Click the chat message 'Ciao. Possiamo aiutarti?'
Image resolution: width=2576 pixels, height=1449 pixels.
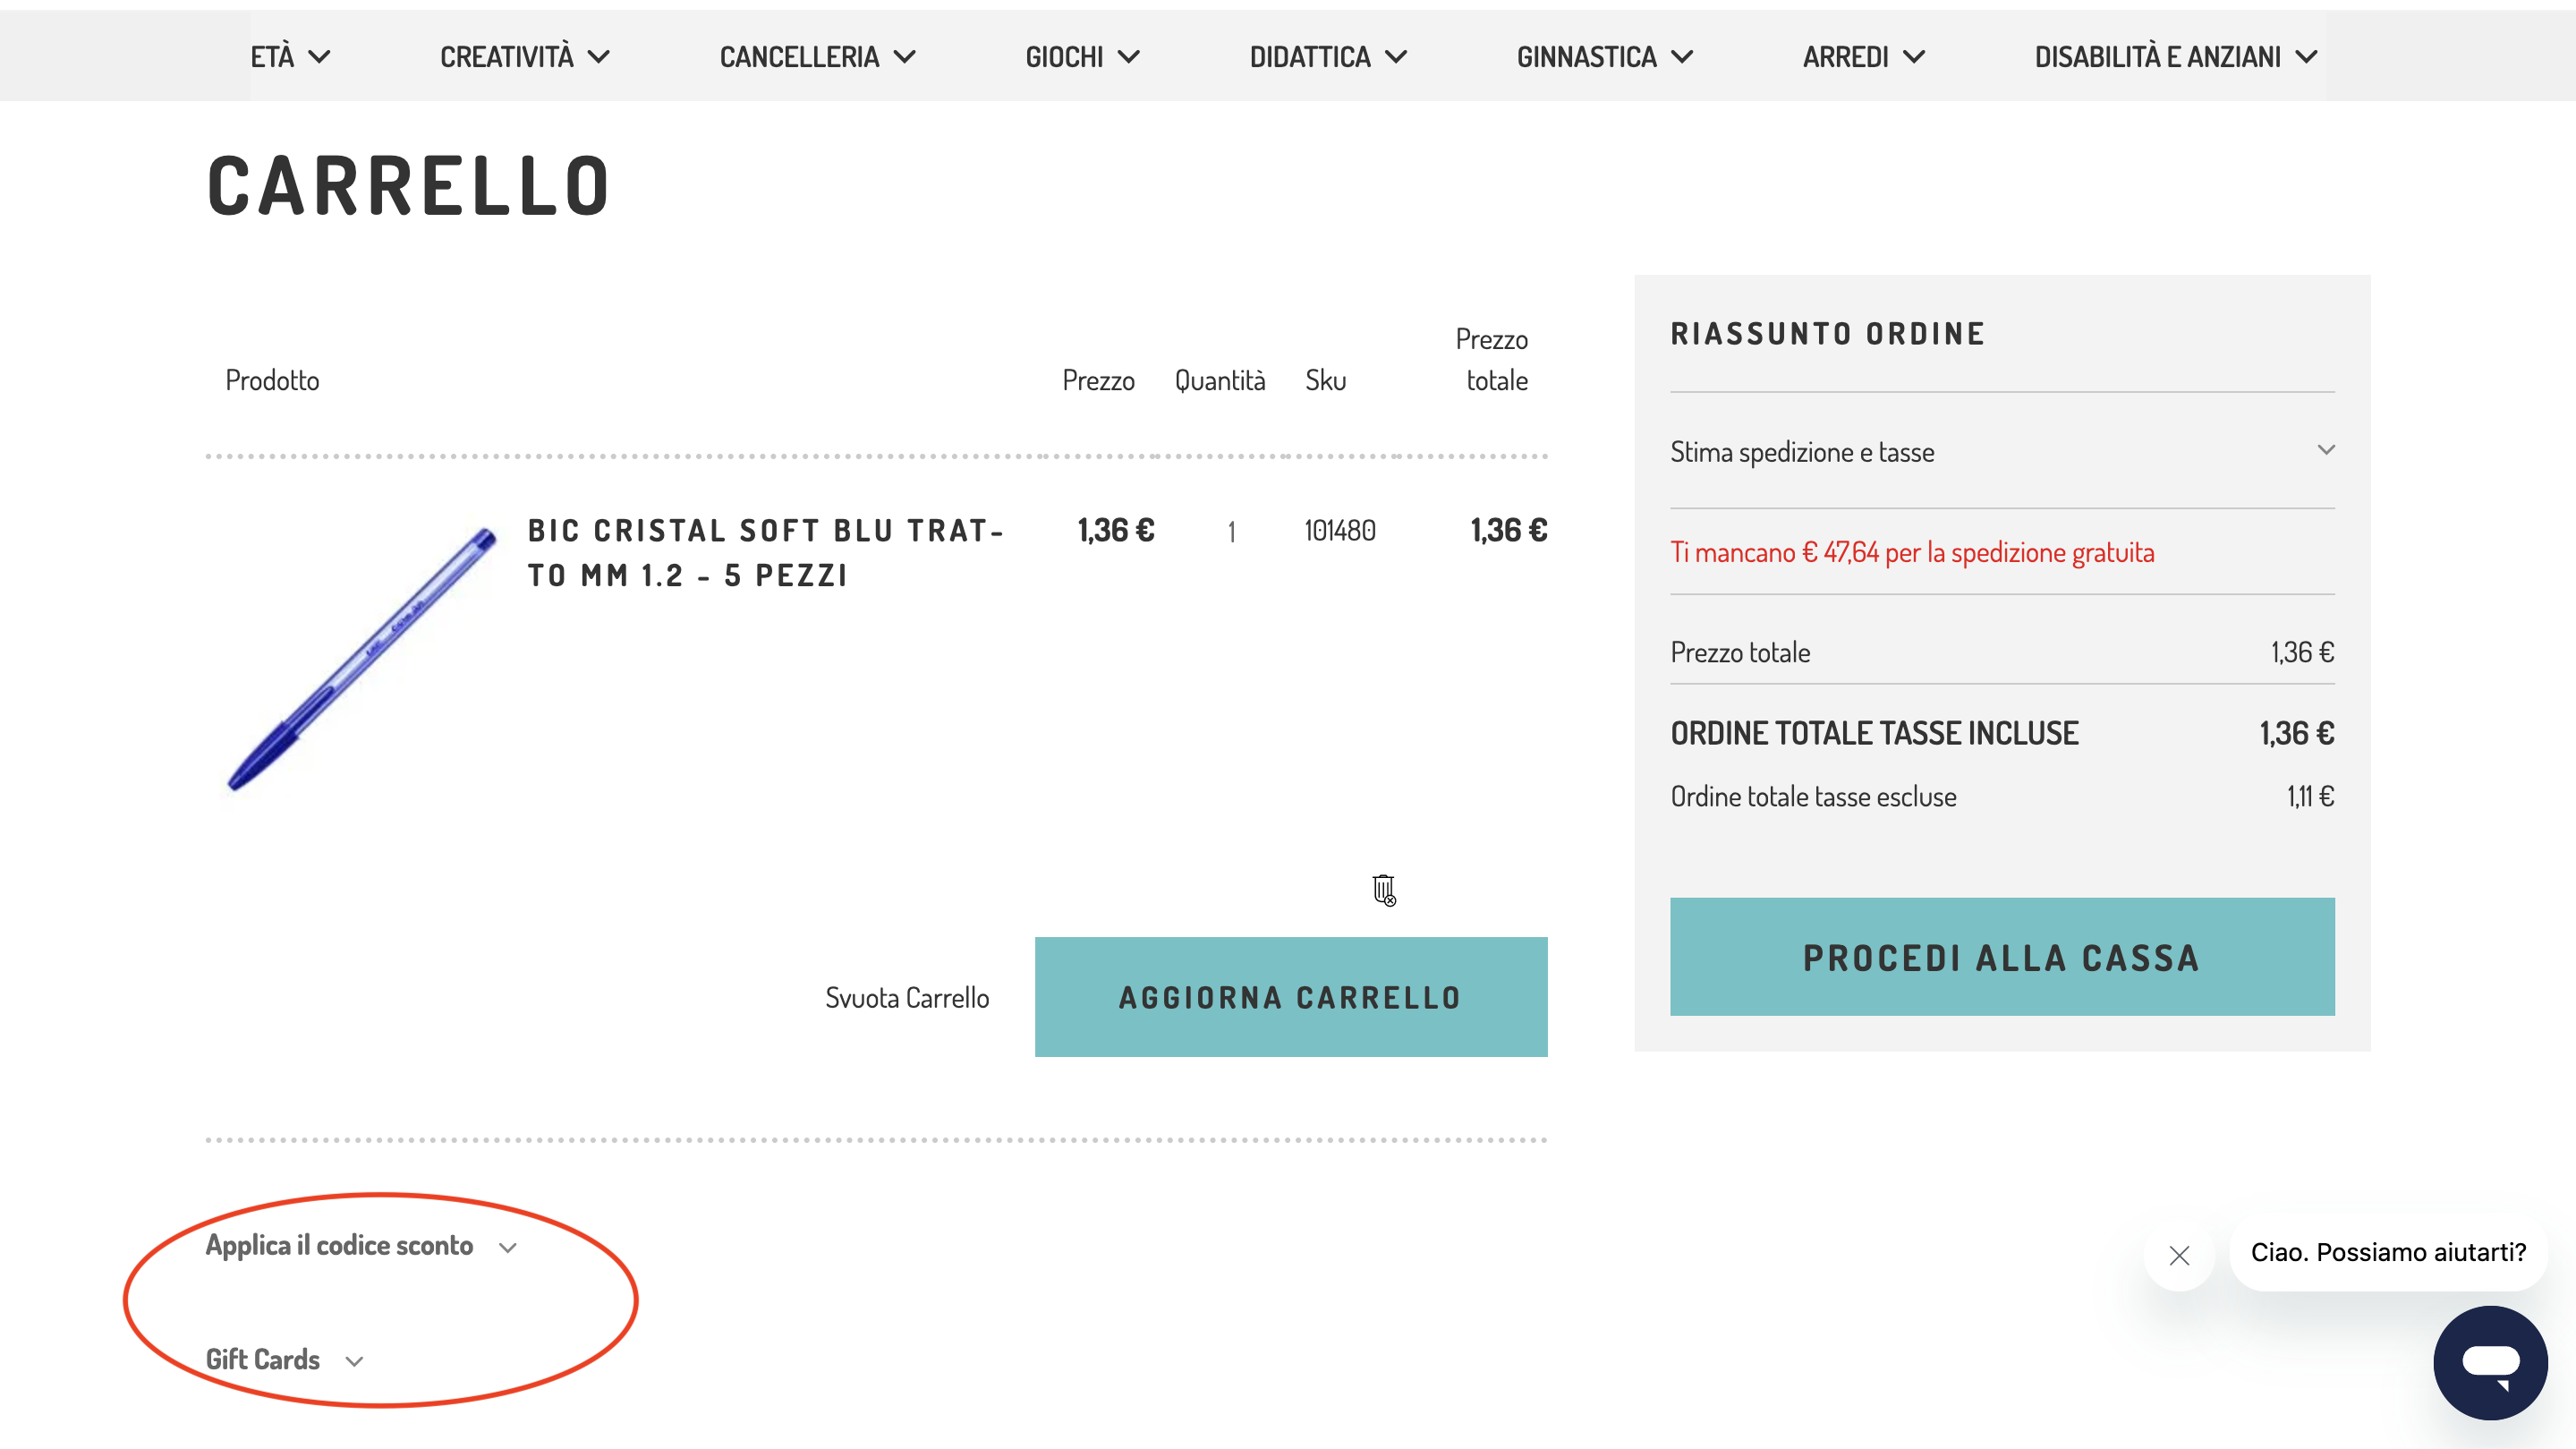coord(2388,1253)
